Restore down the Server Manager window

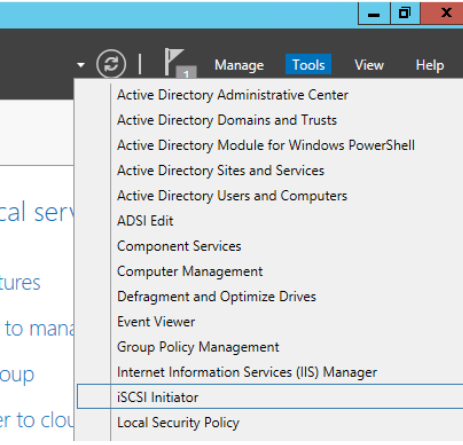click(405, 13)
